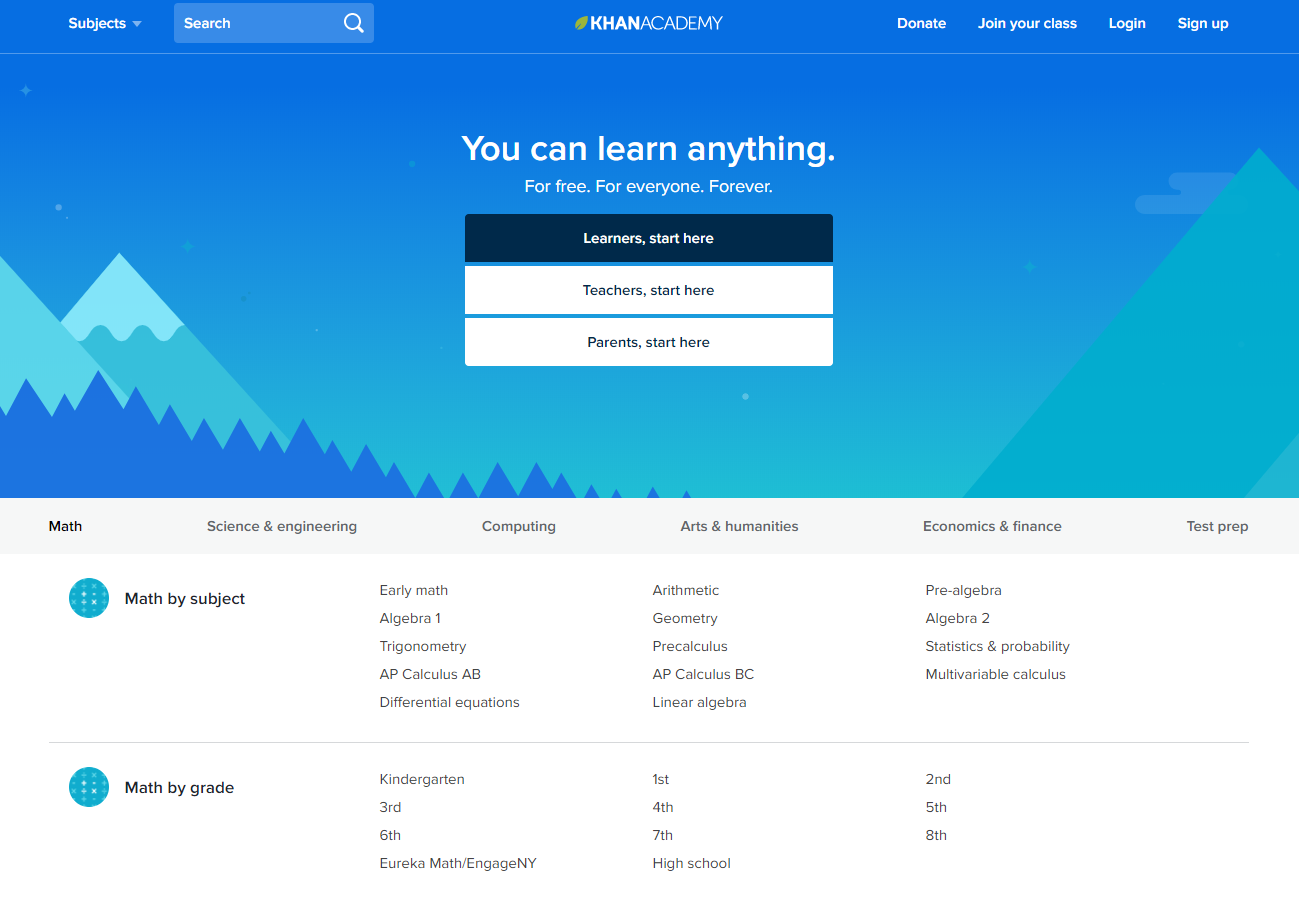Viewport: 1299px width, 903px height.
Task: Click the Math by grade icon
Action: click(89, 787)
